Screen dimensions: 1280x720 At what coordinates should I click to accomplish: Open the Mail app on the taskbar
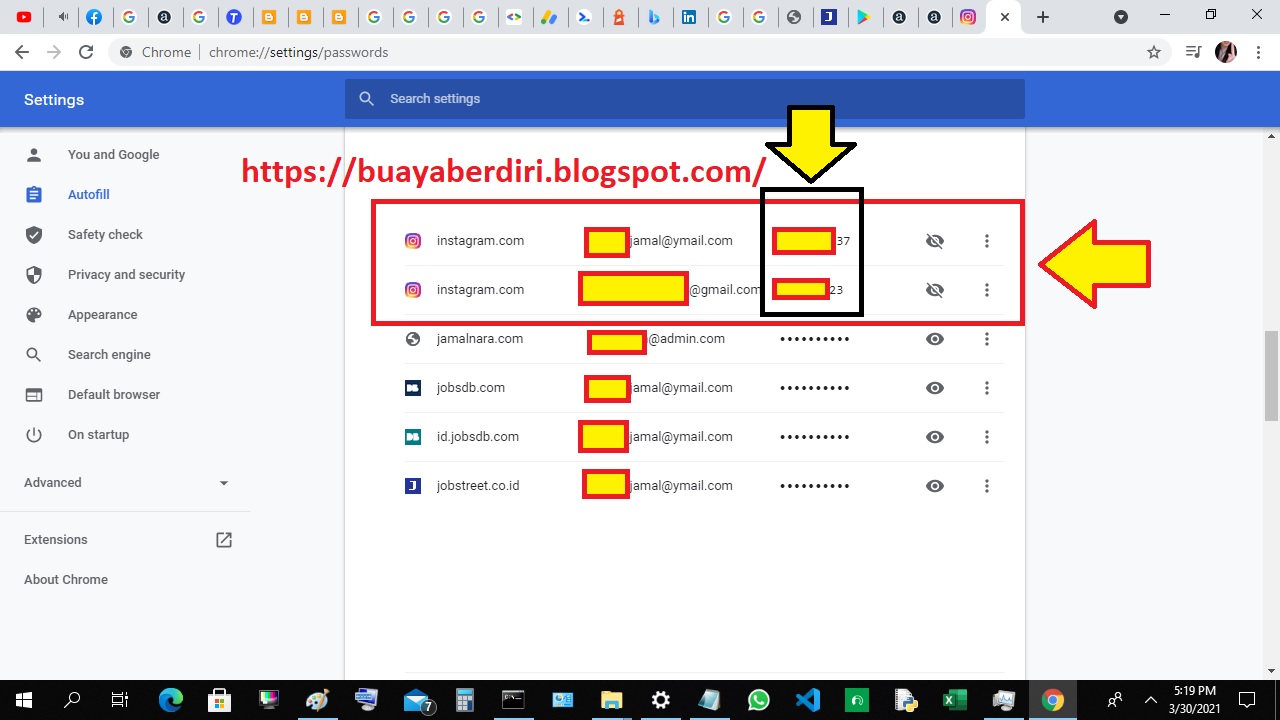click(x=416, y=700)
